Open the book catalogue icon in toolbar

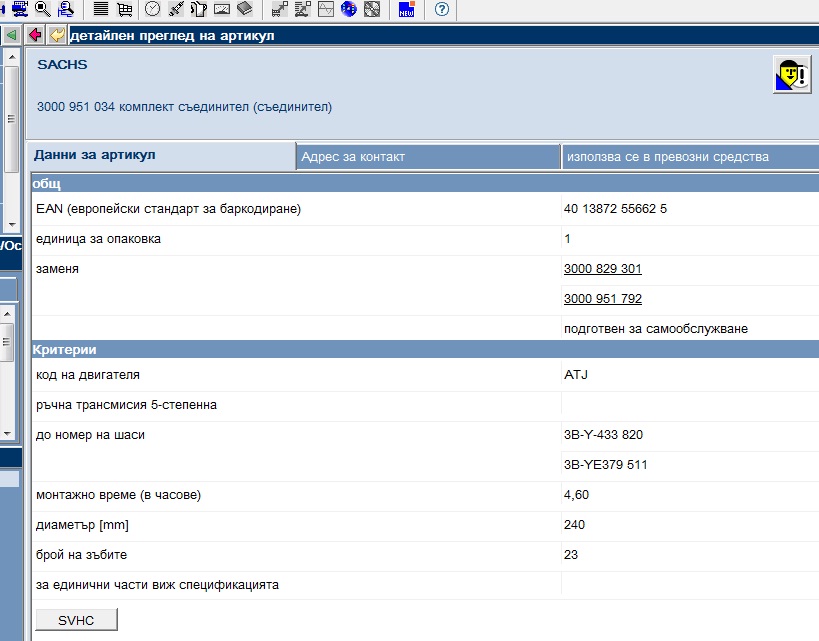[x=245, y=9]
